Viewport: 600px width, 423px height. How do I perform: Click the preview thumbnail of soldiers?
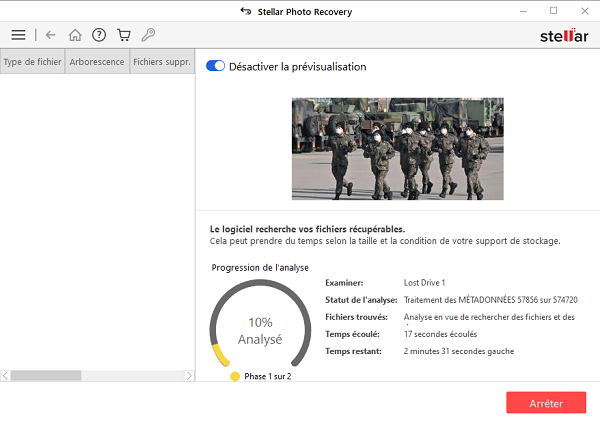tap(398, 149)
